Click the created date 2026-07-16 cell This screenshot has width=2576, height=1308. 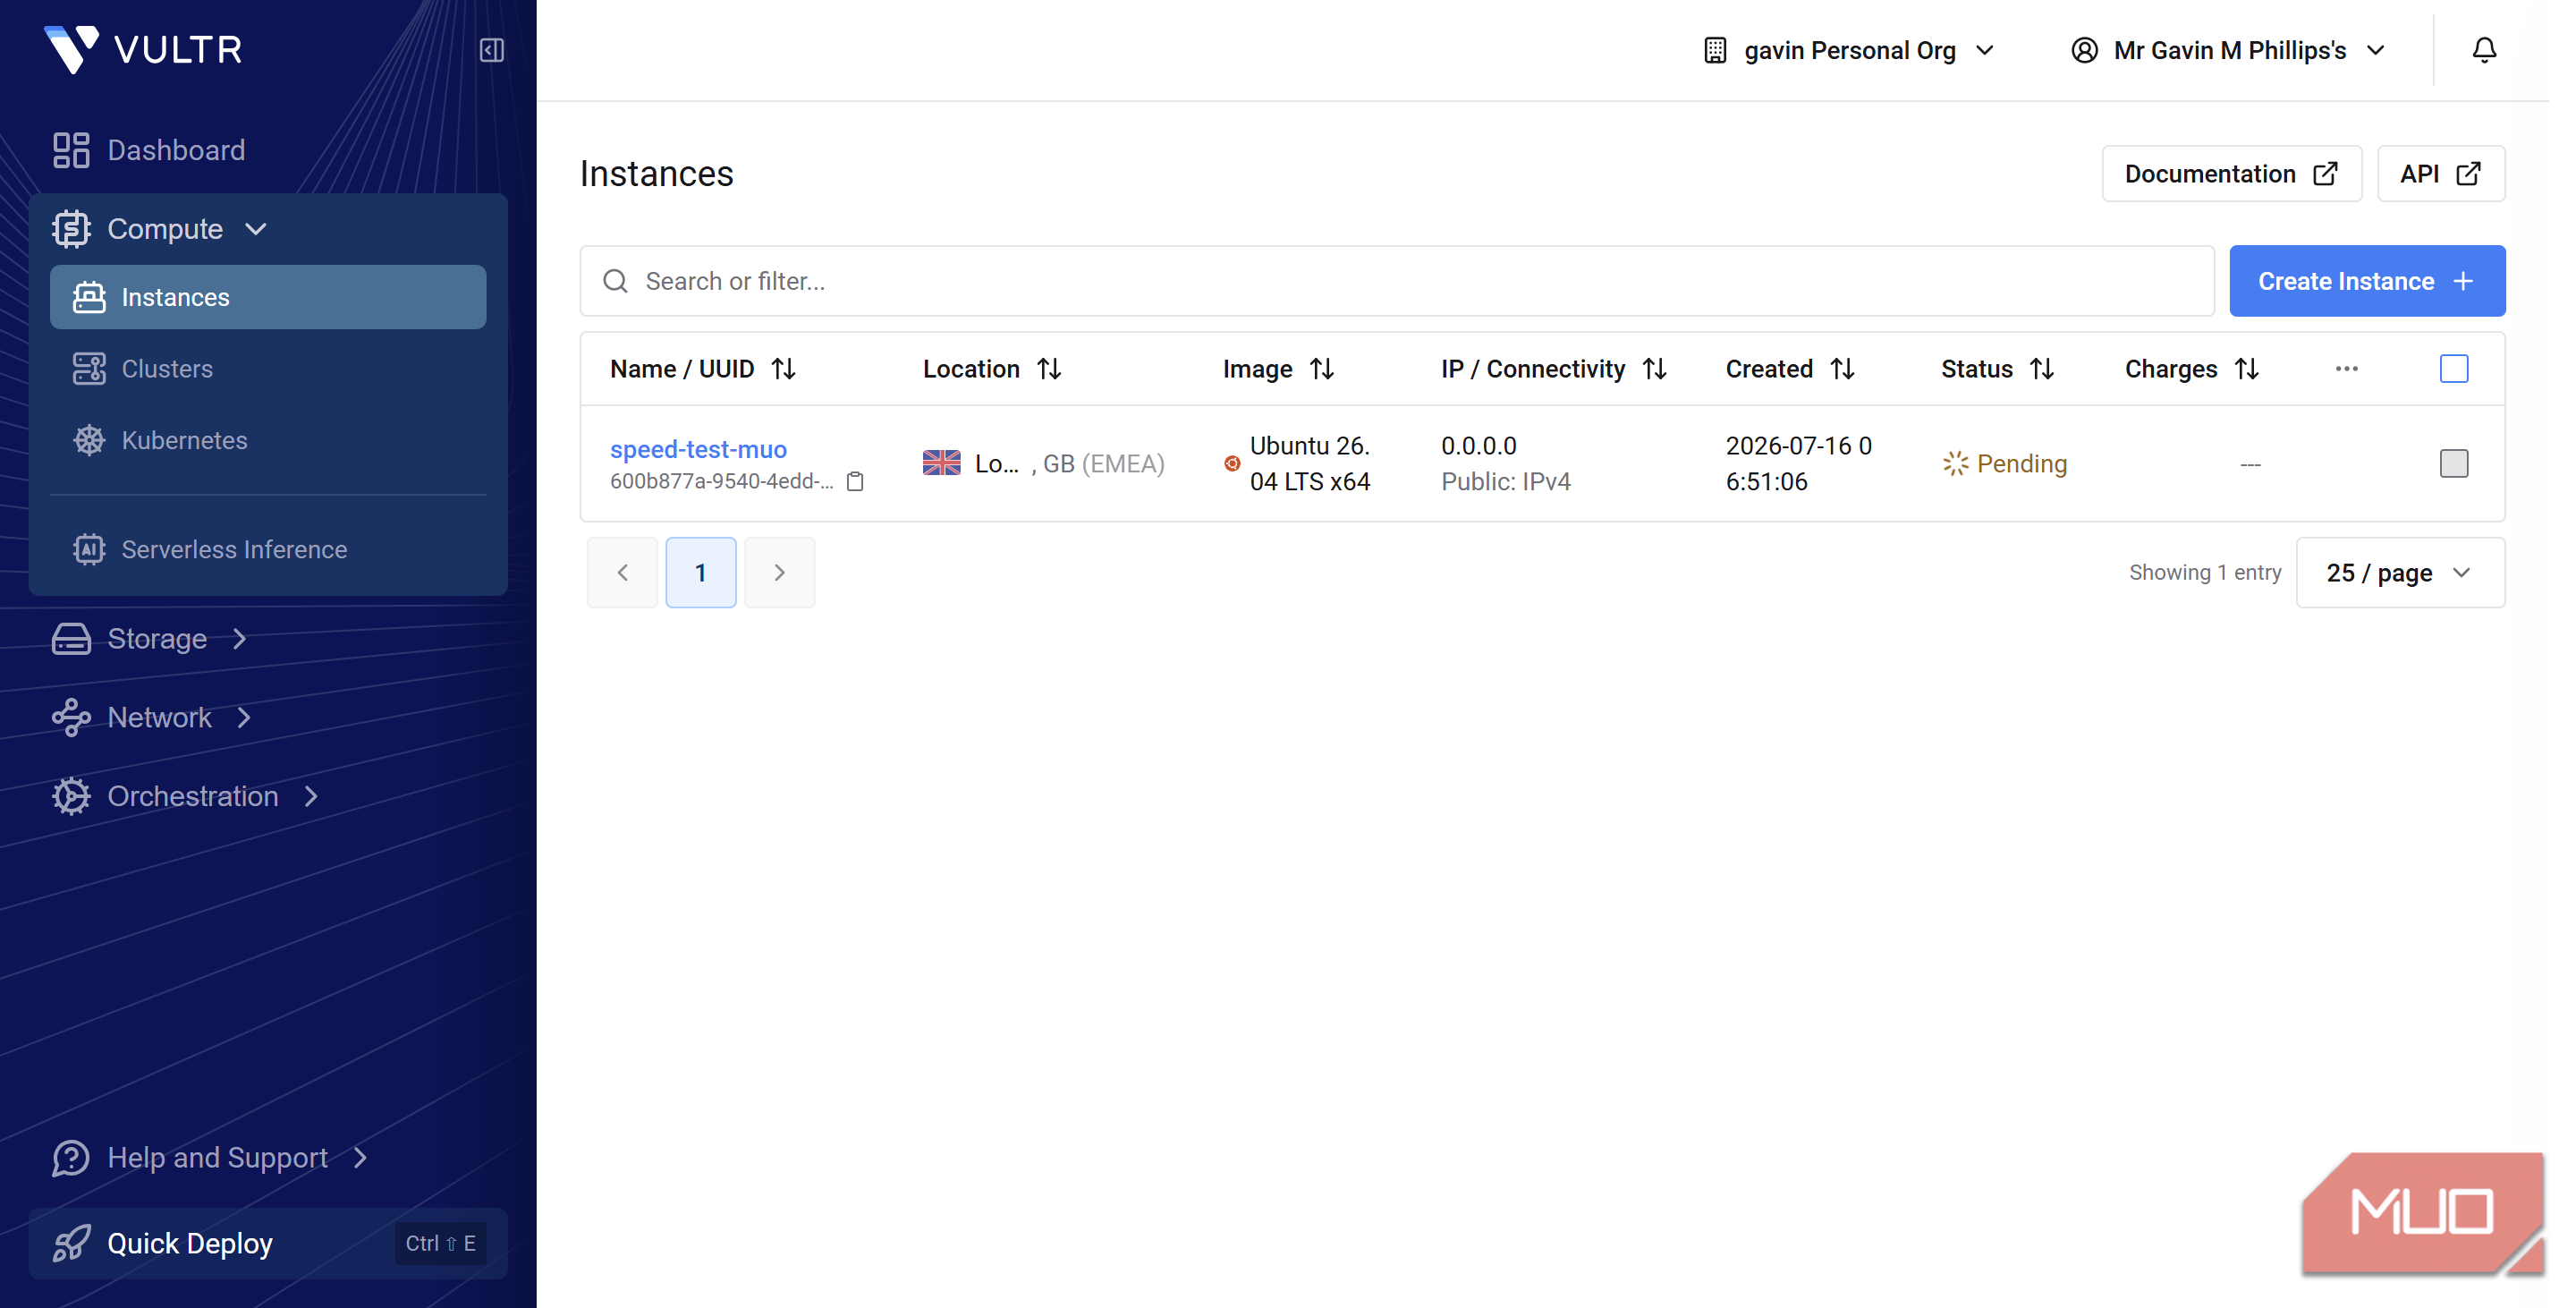(1799, 463)
